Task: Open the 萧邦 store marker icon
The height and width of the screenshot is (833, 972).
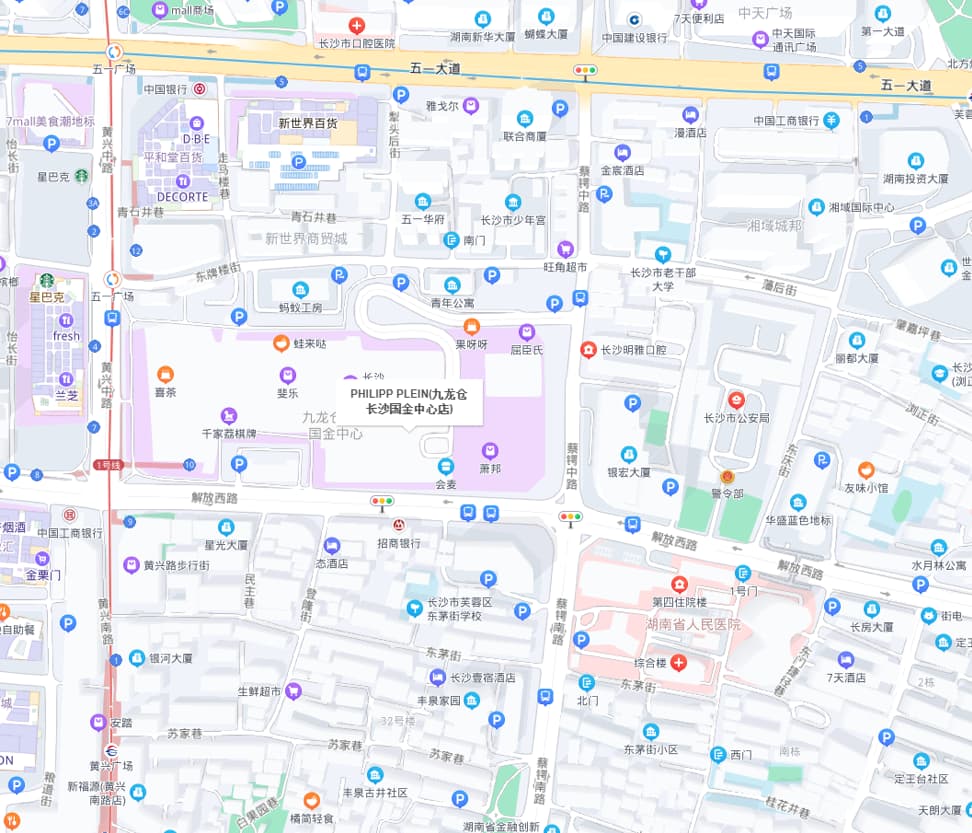Action: pos(490,451)
